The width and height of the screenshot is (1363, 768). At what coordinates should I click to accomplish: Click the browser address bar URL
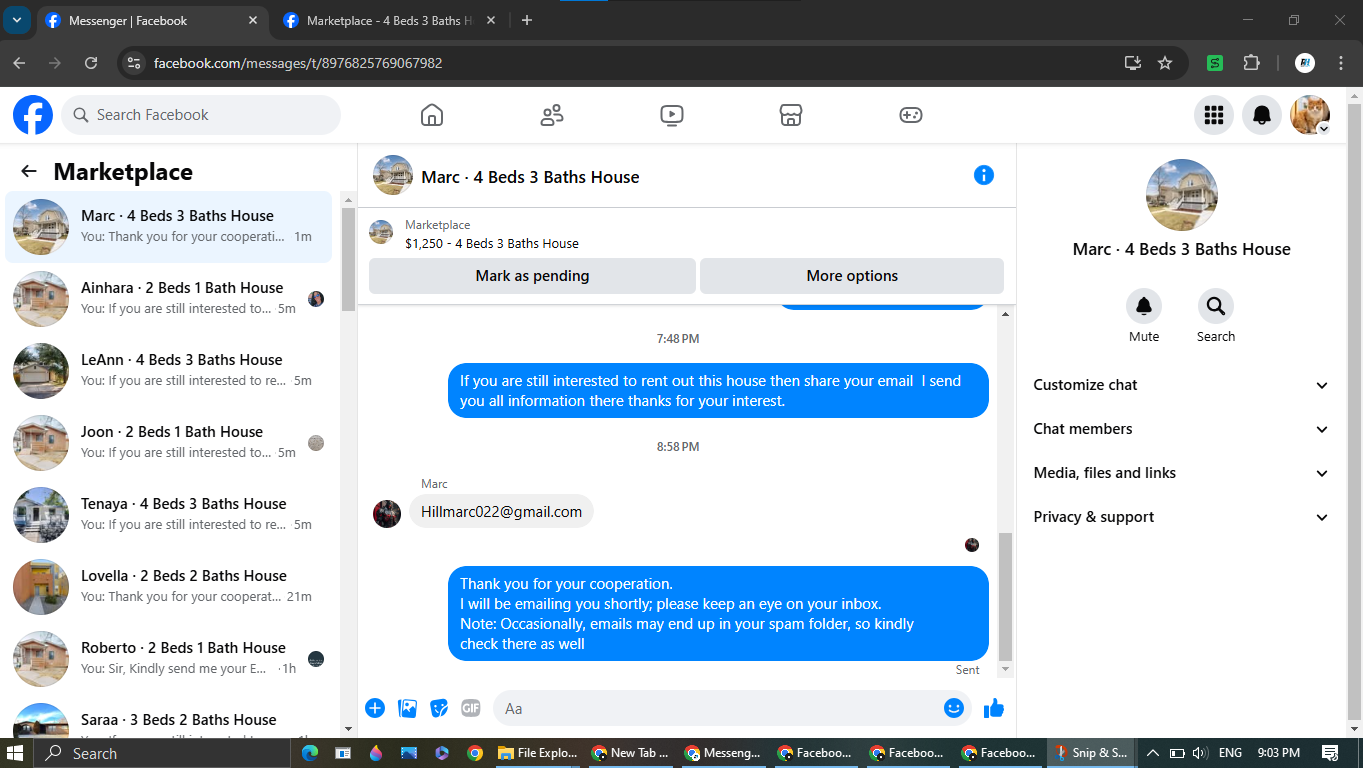point(298,63)
